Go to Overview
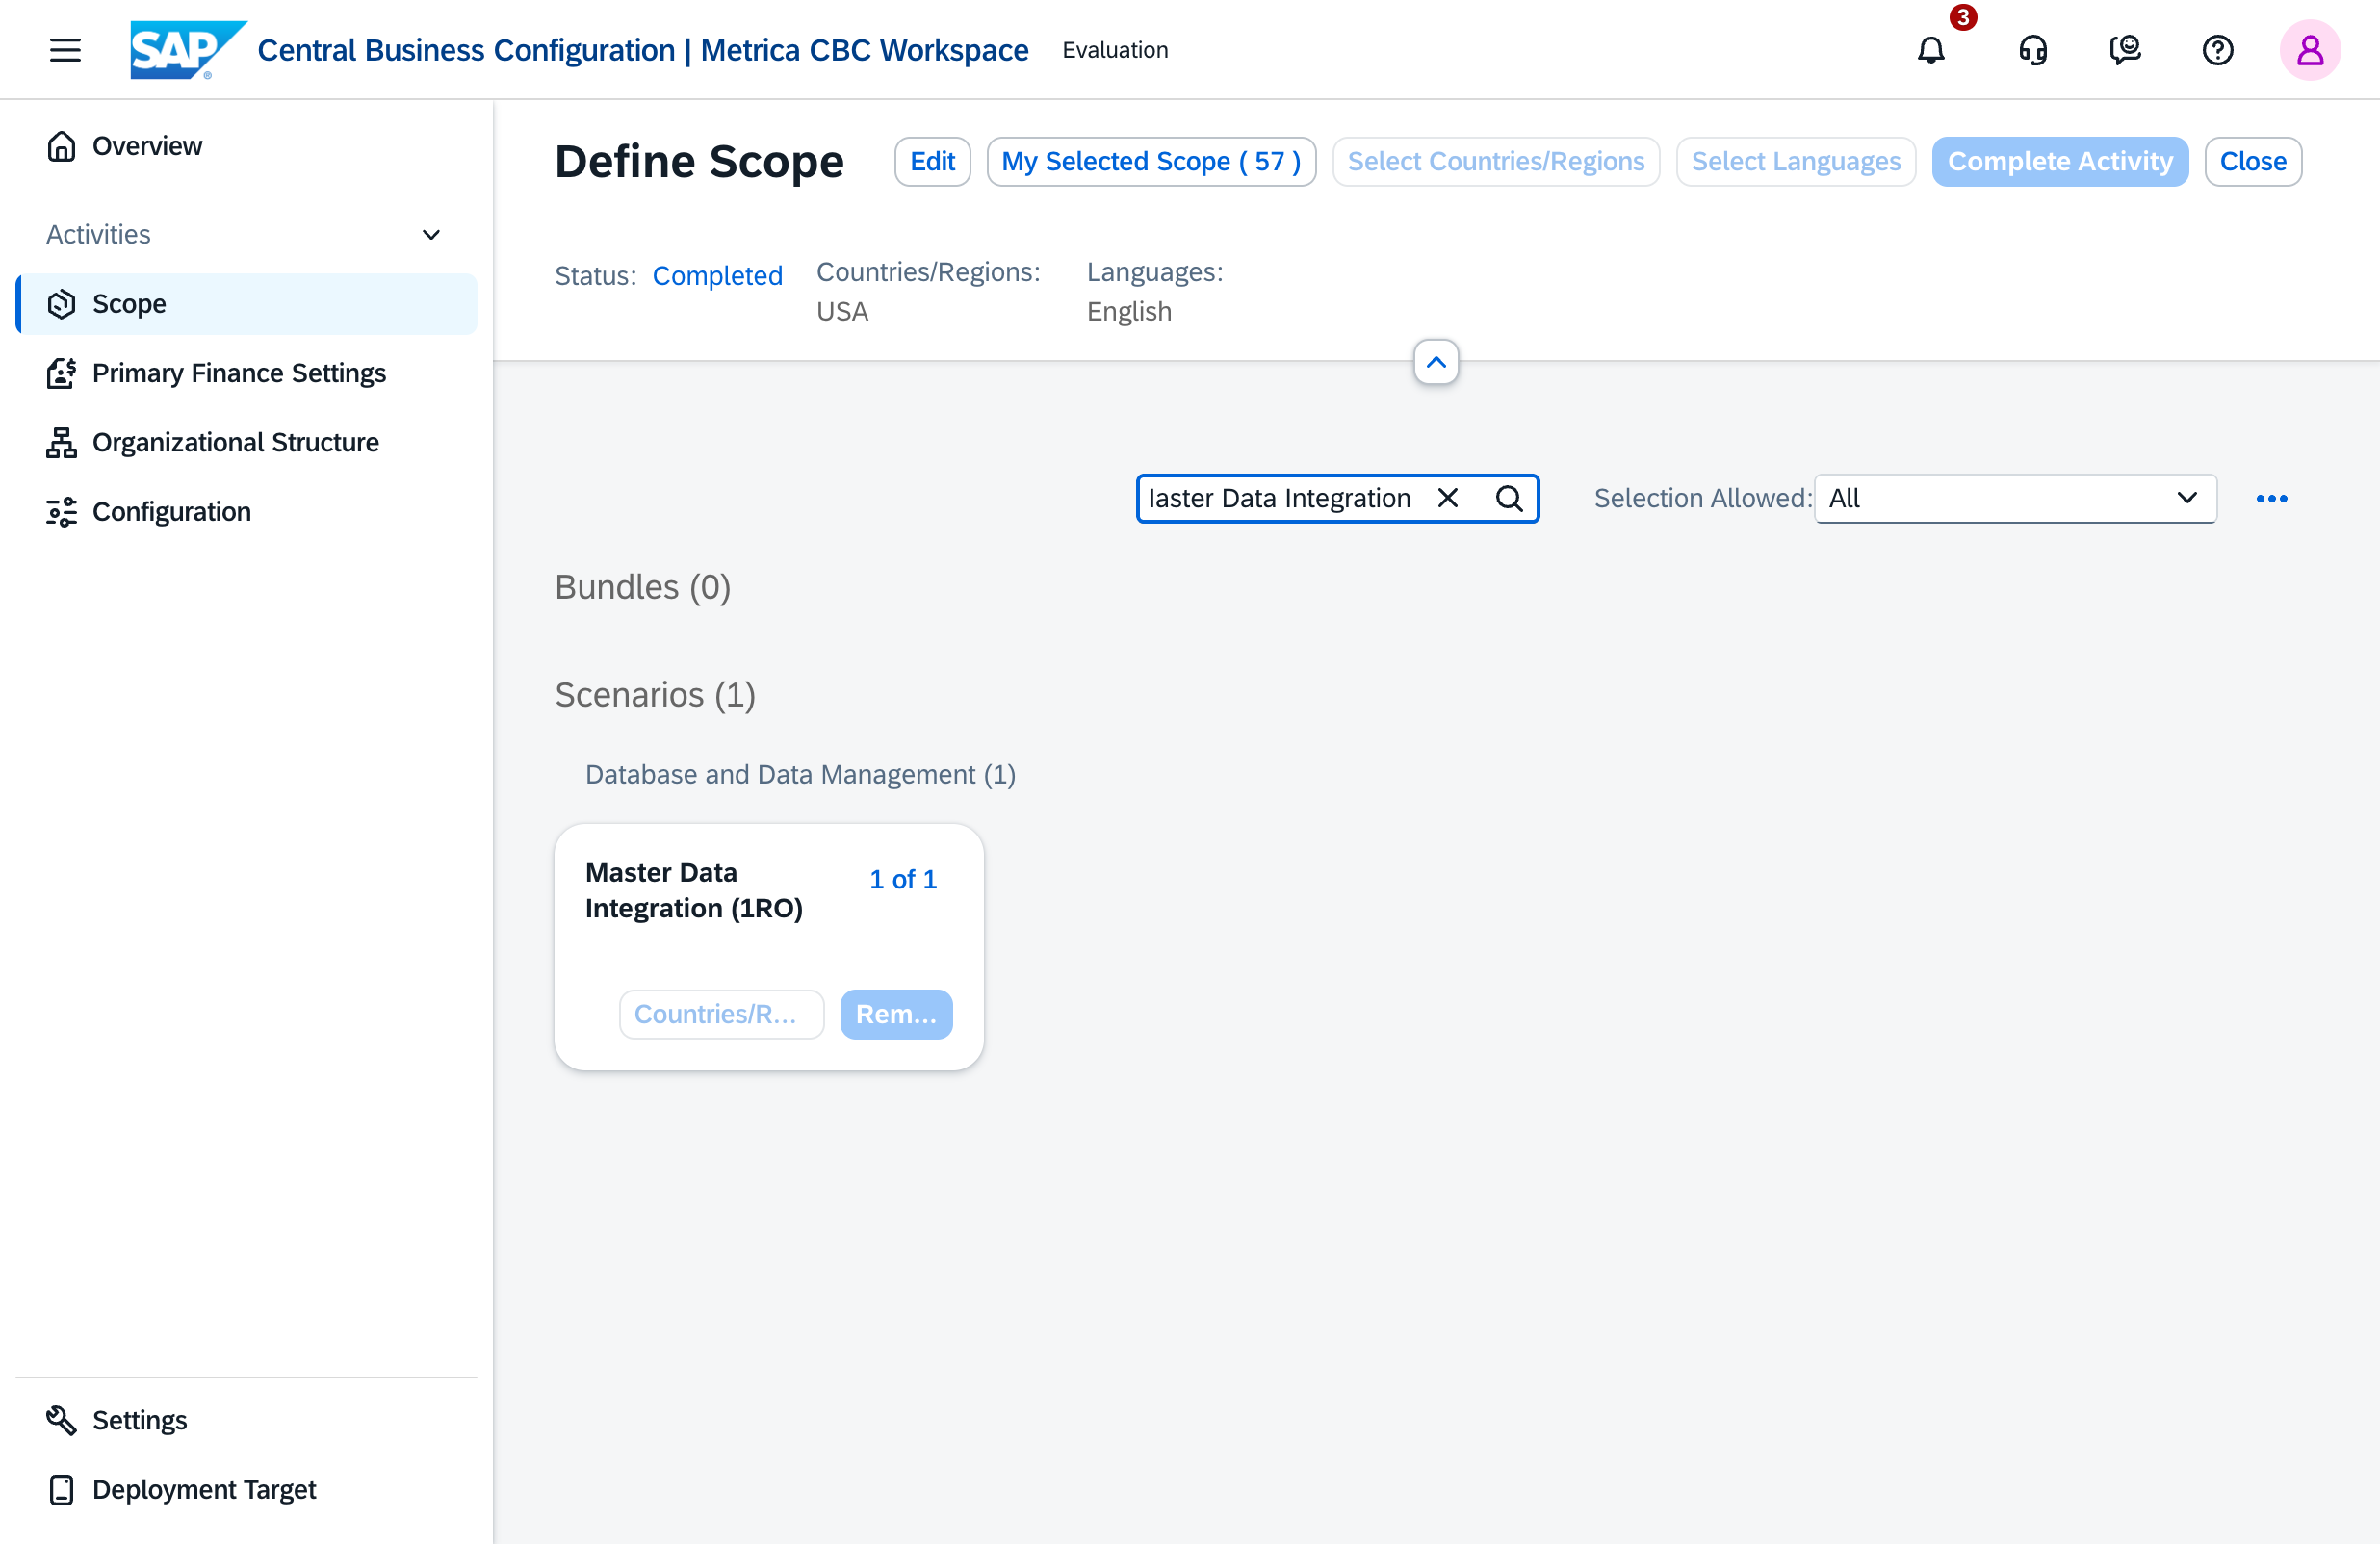This screenshot has height=1544, width=2380. [x=246, y=146]
